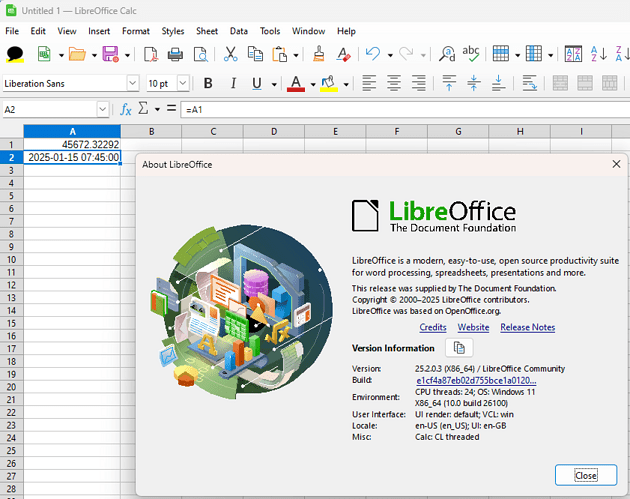Select the column A header

(72, 131)
